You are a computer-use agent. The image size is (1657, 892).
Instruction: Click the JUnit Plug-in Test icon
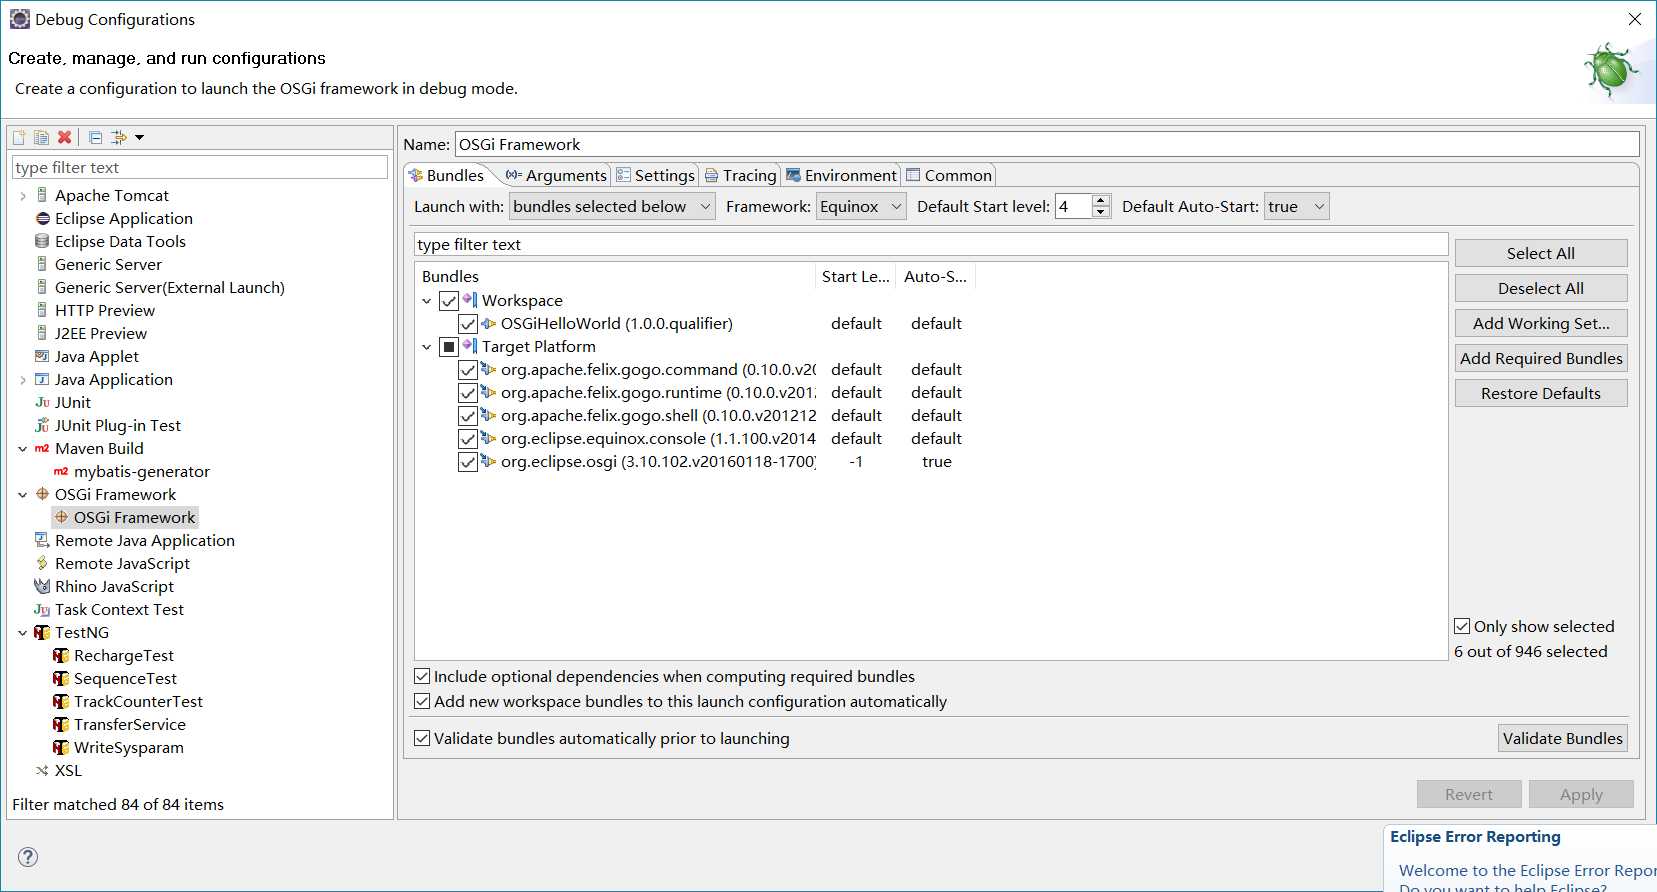point(42,425)
